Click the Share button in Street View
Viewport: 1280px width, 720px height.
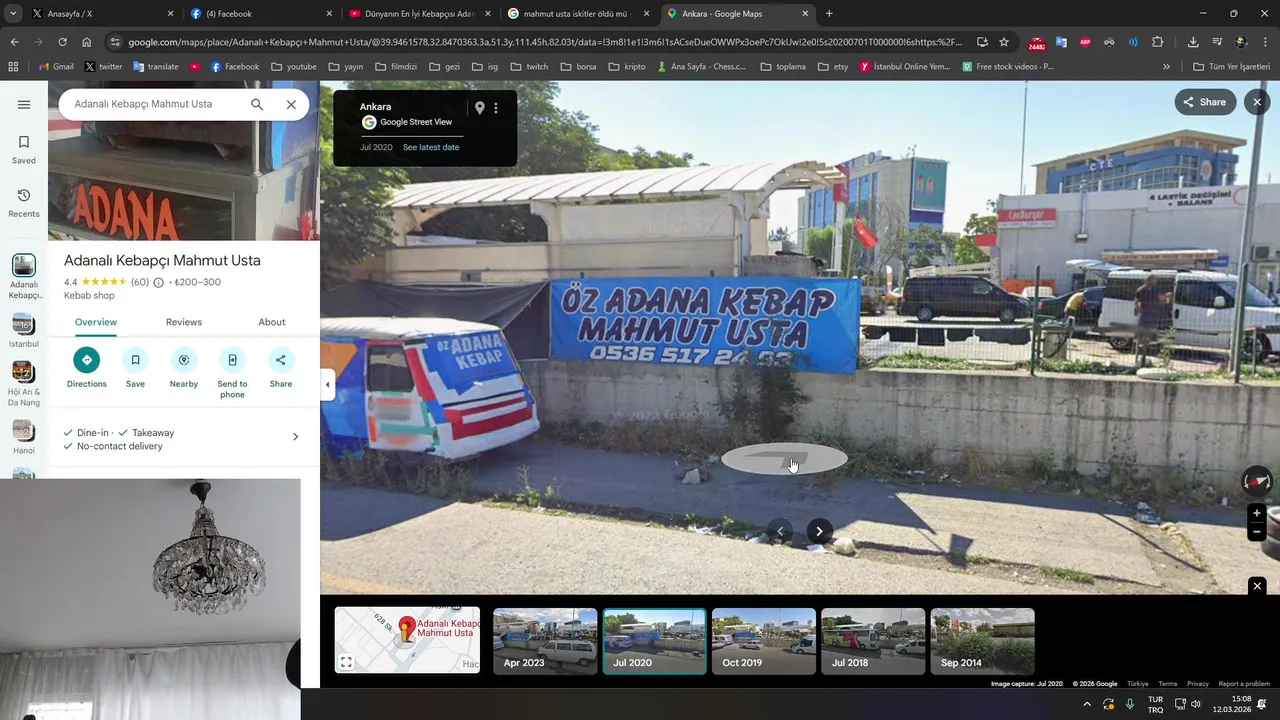coord(1205,102)
